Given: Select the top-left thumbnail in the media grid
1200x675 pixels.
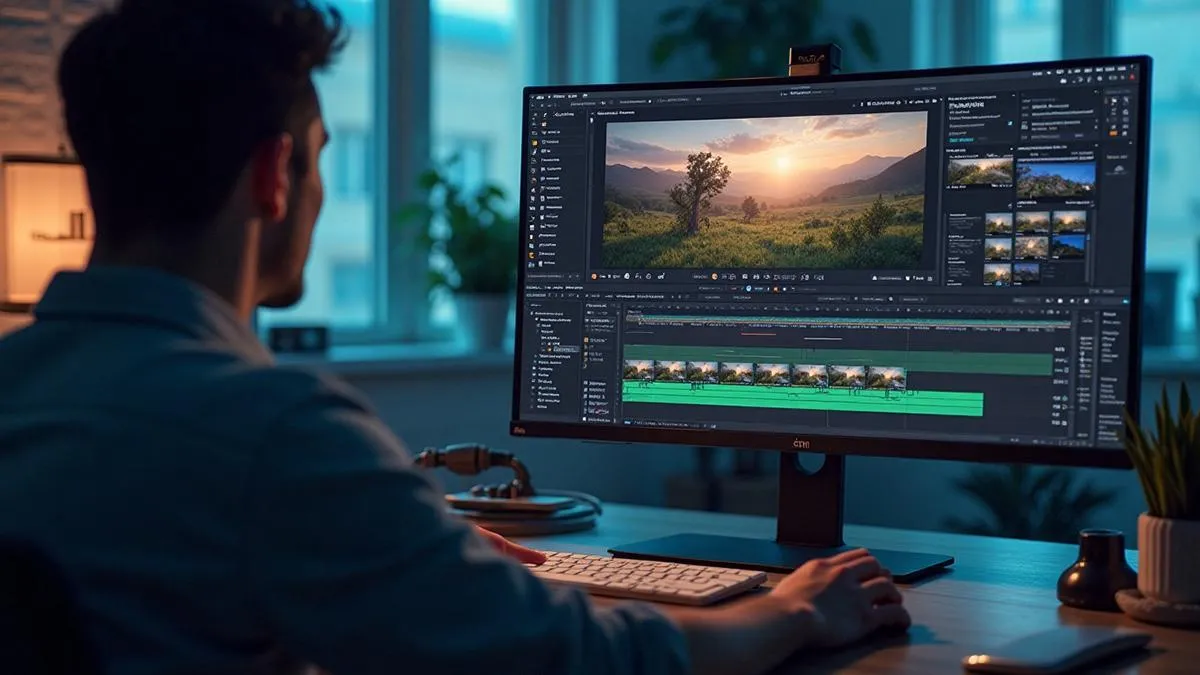Looking at the screenshot, I should click(x=998, y=222).
